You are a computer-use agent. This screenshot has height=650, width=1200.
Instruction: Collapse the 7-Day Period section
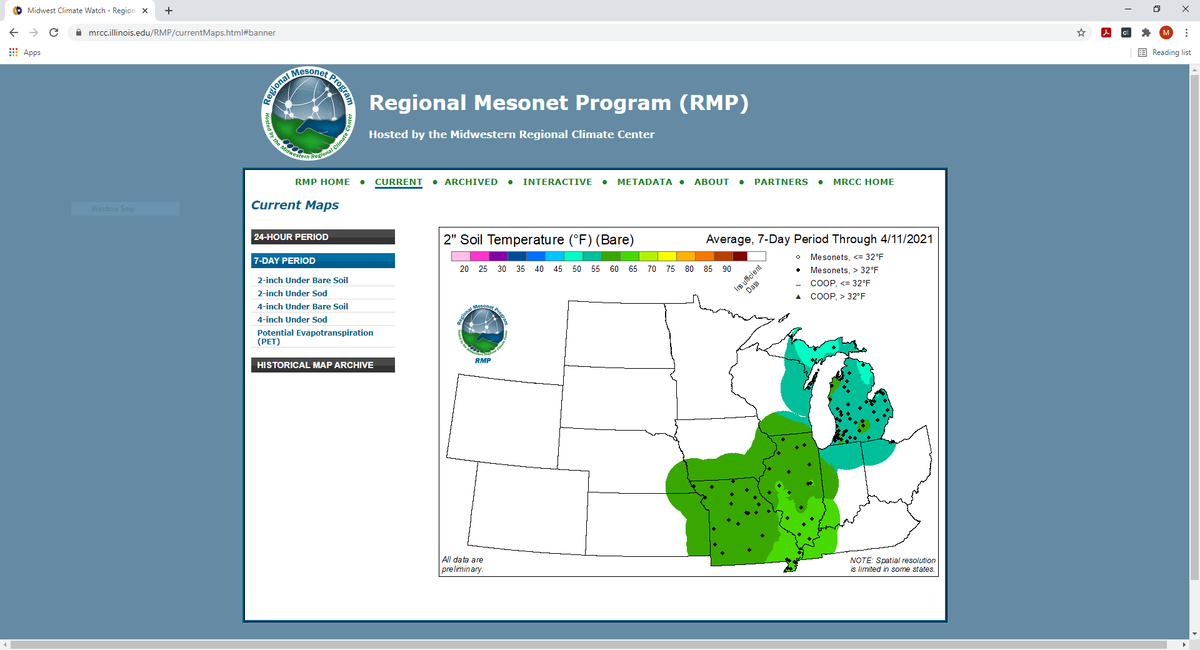click(x=323, y=261)
